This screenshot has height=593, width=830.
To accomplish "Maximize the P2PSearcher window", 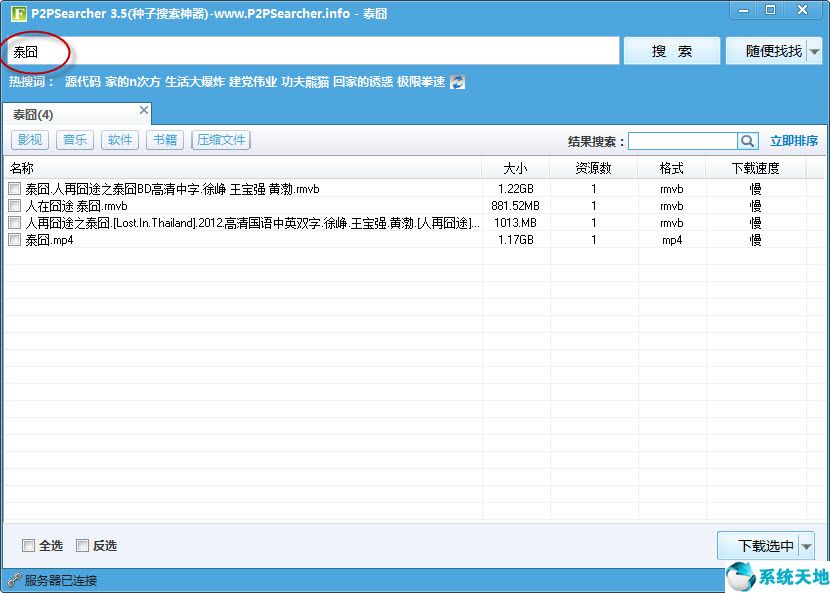I will pos(771,10).
